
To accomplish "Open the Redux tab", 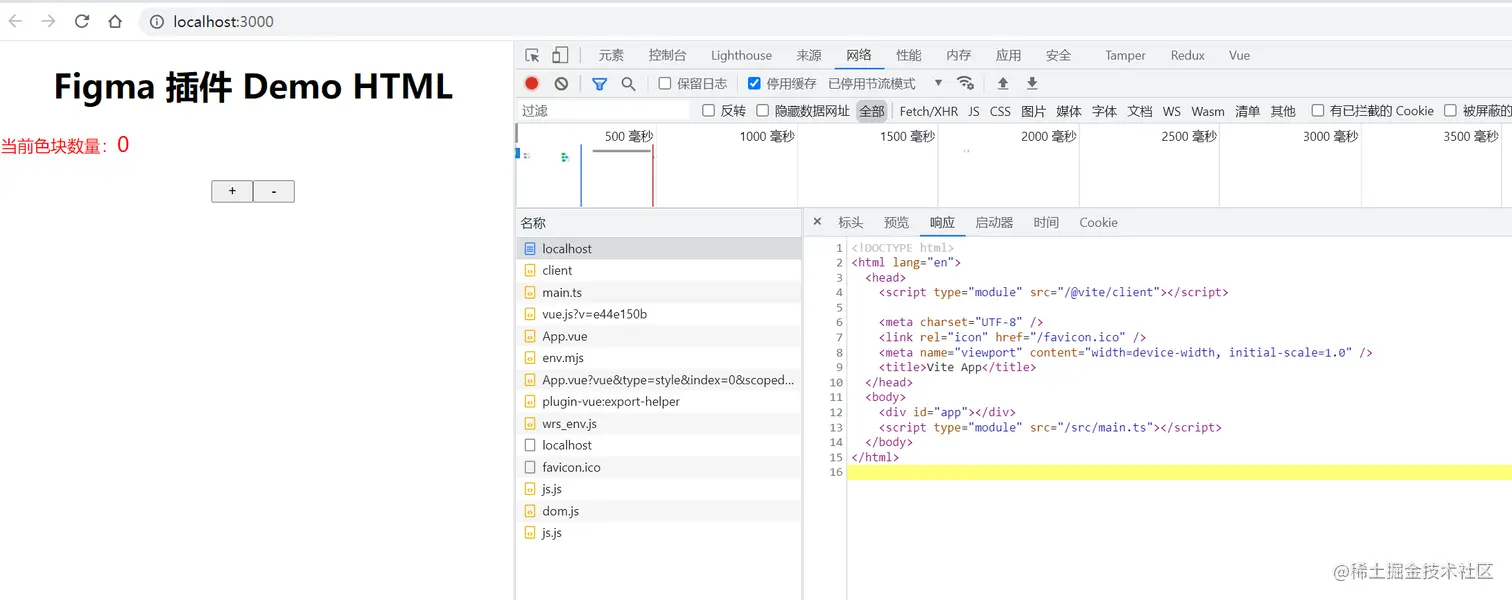I will pyautogui.click(x=1188, y=55).
